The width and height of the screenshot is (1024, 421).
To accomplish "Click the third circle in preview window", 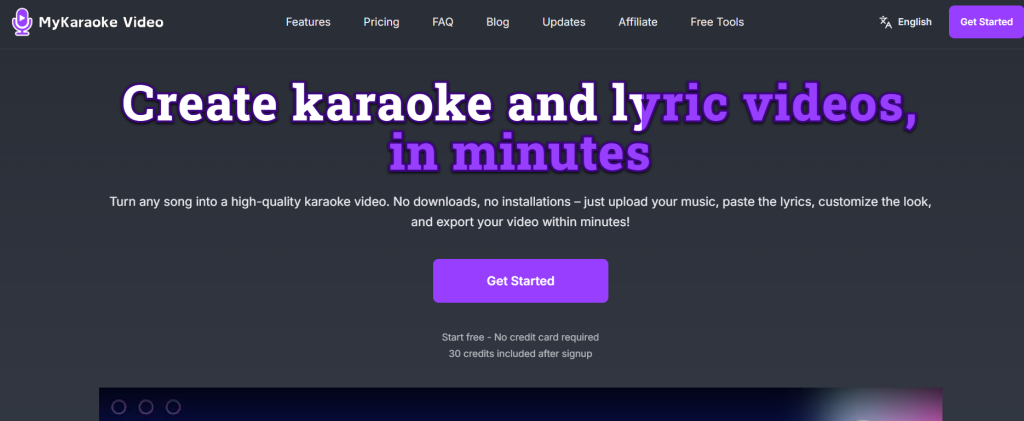I will click(x=173, y=407).
